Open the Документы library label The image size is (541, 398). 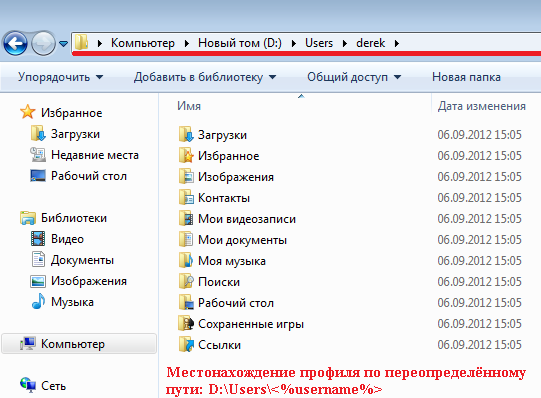click(82, 260)
